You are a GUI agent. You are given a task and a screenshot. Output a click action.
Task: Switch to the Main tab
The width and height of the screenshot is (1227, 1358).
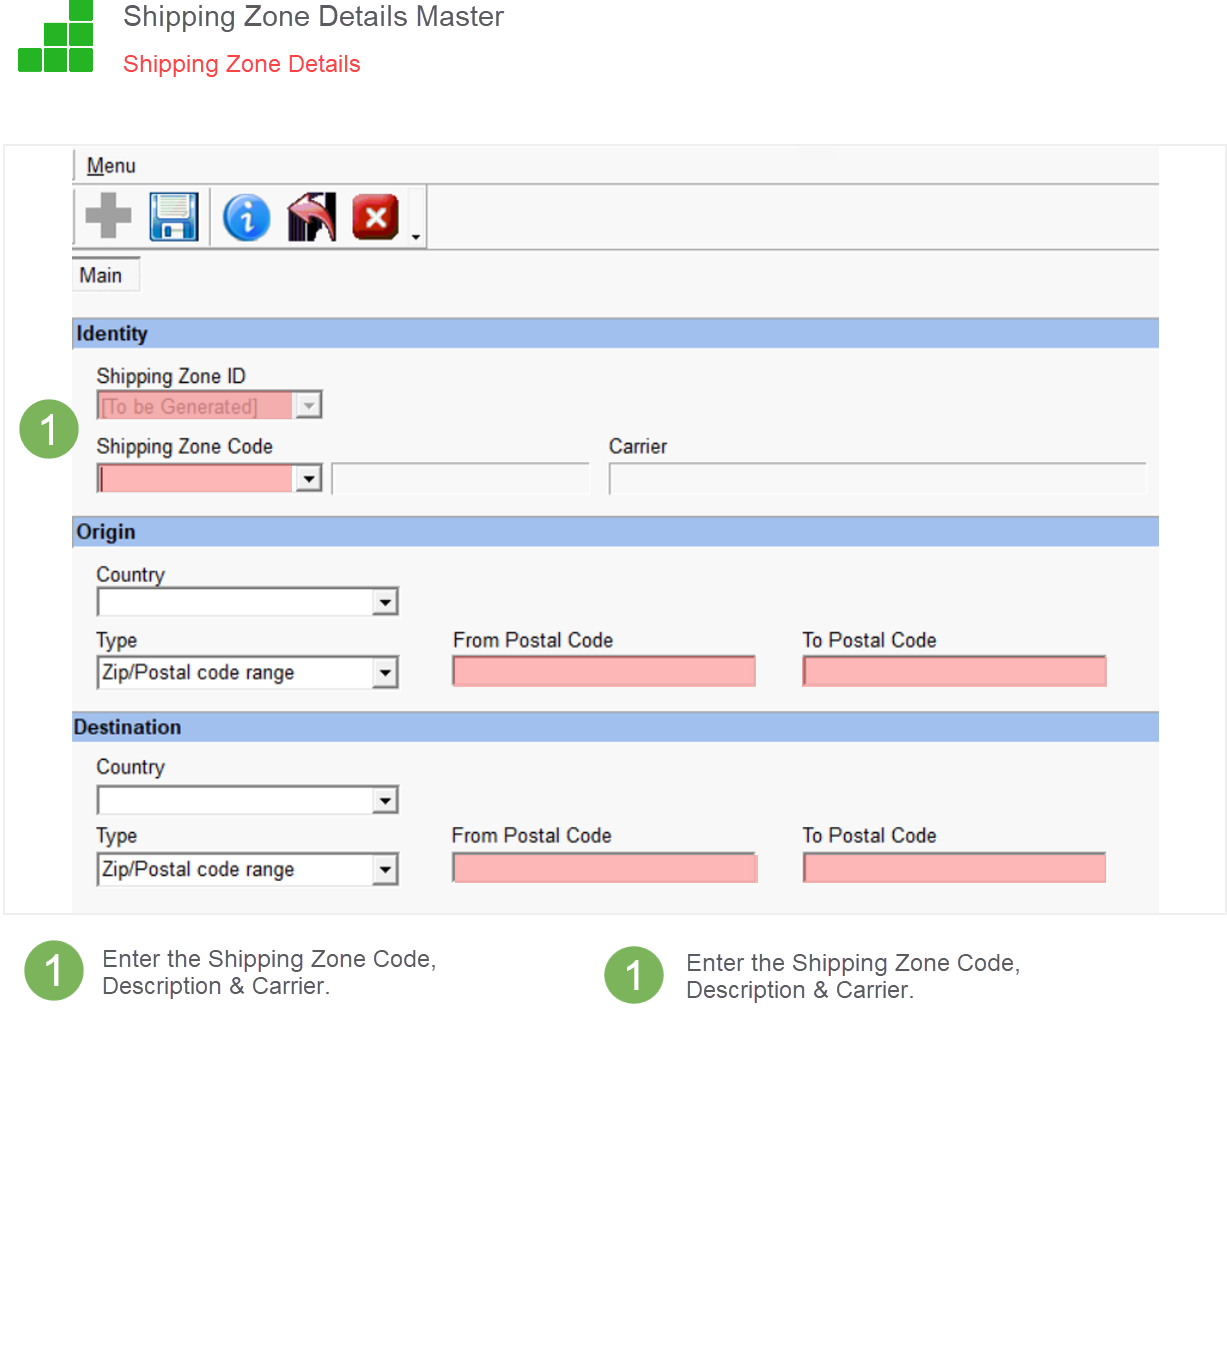click(101, 275)
